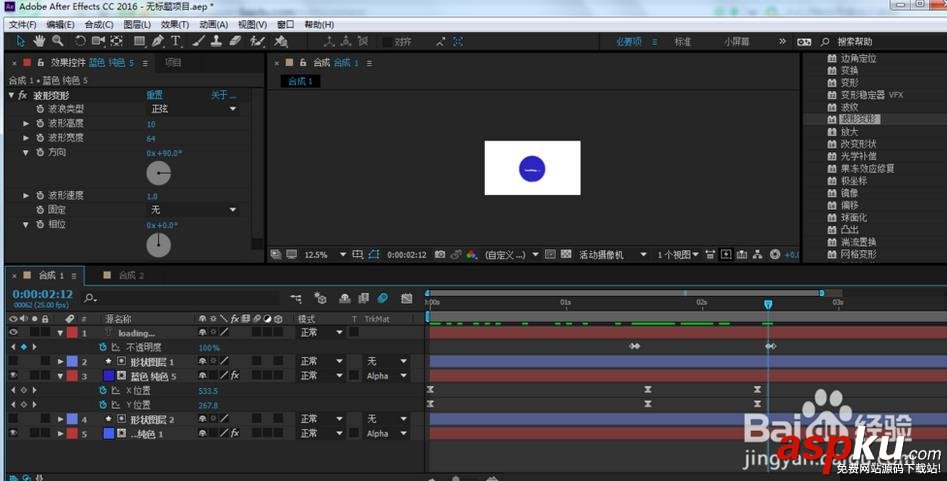
Task: Open 波浪类型 正弦 dropdown
Action: 193,109
